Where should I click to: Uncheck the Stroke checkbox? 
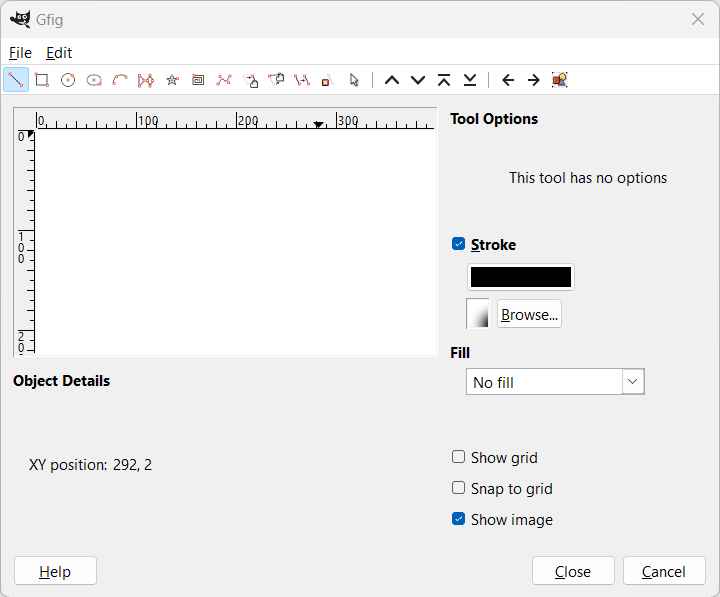458,243
